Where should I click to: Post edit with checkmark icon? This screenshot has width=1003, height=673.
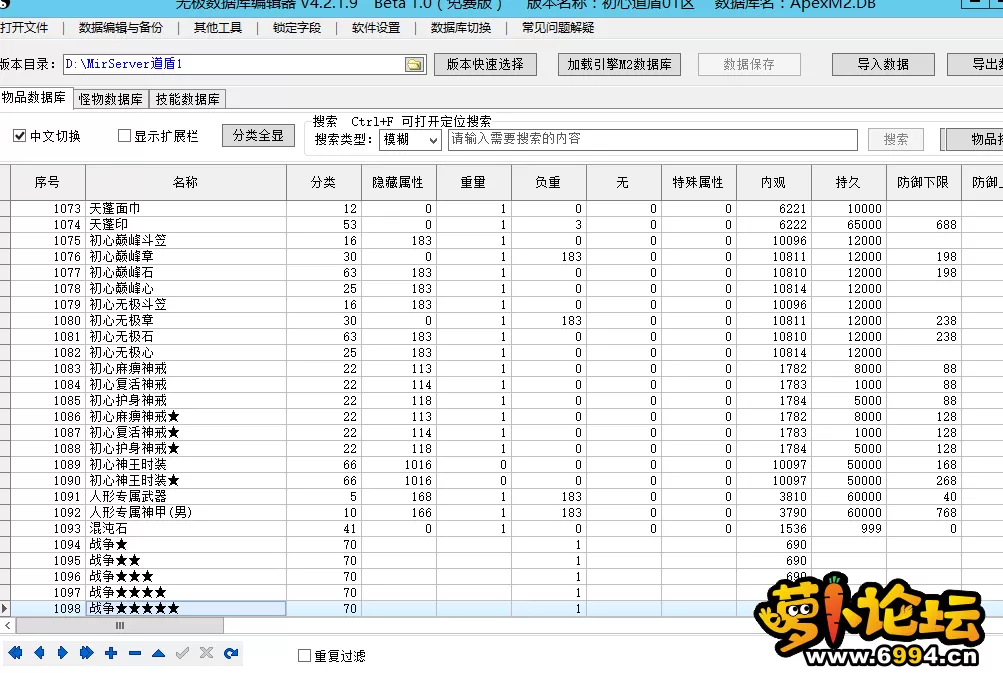(x=182, y=653)
